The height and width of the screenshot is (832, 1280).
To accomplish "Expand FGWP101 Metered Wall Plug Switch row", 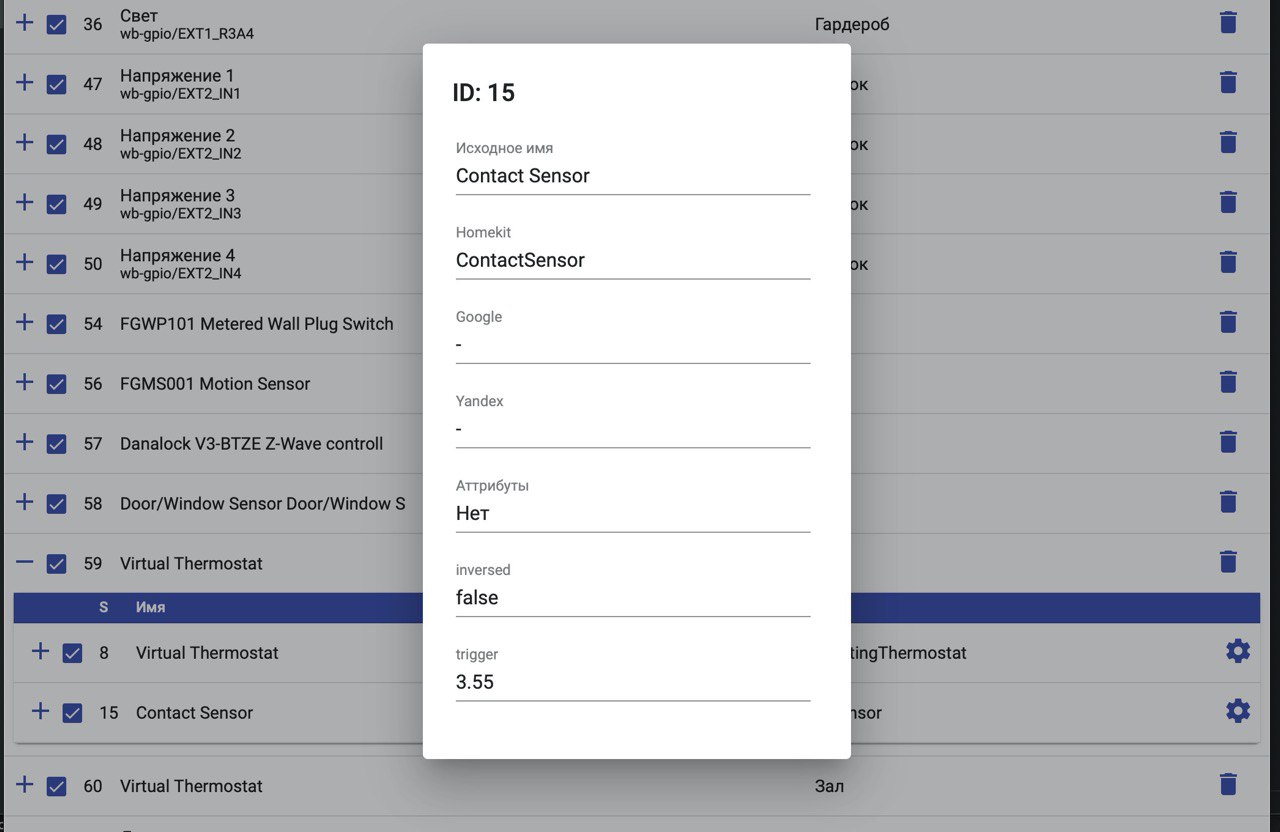I will coord(25,322).
